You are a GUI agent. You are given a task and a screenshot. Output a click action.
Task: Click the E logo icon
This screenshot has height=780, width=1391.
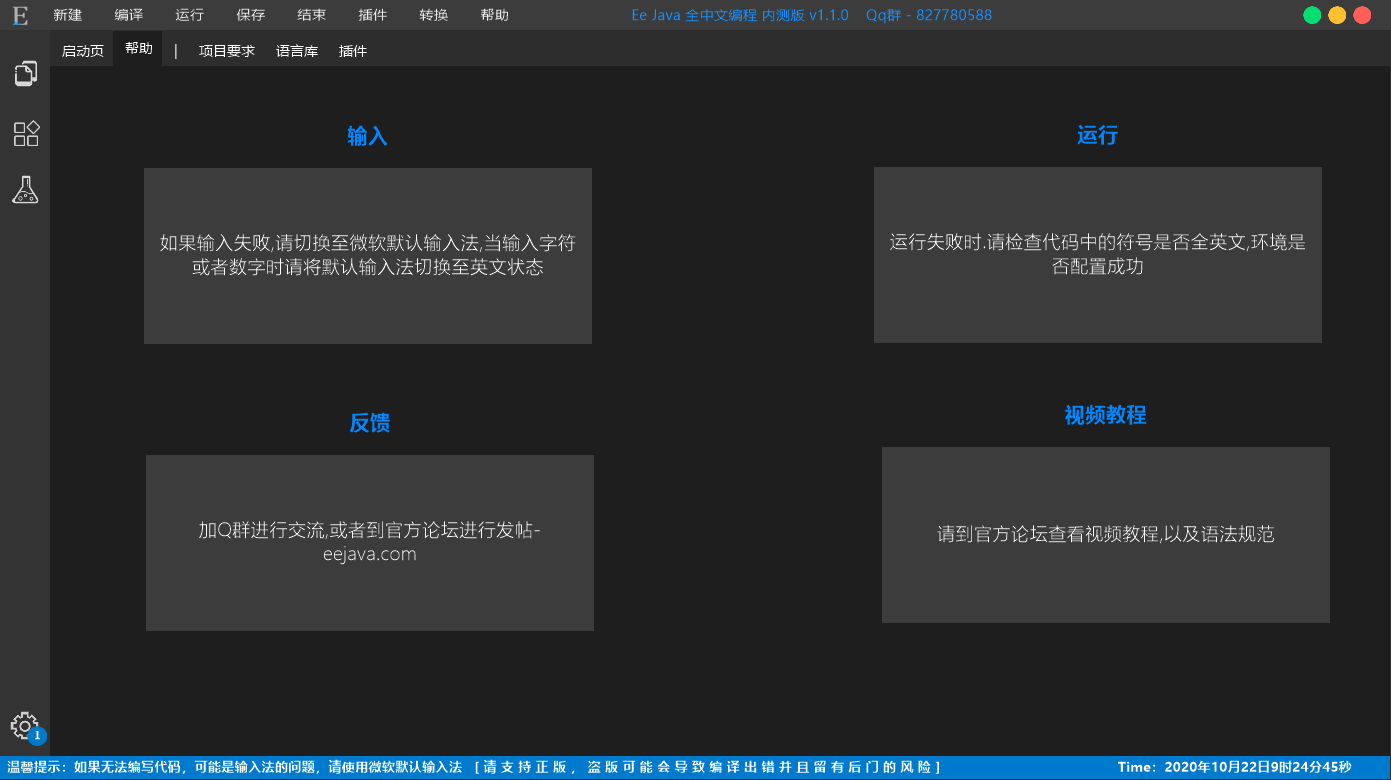20,15
